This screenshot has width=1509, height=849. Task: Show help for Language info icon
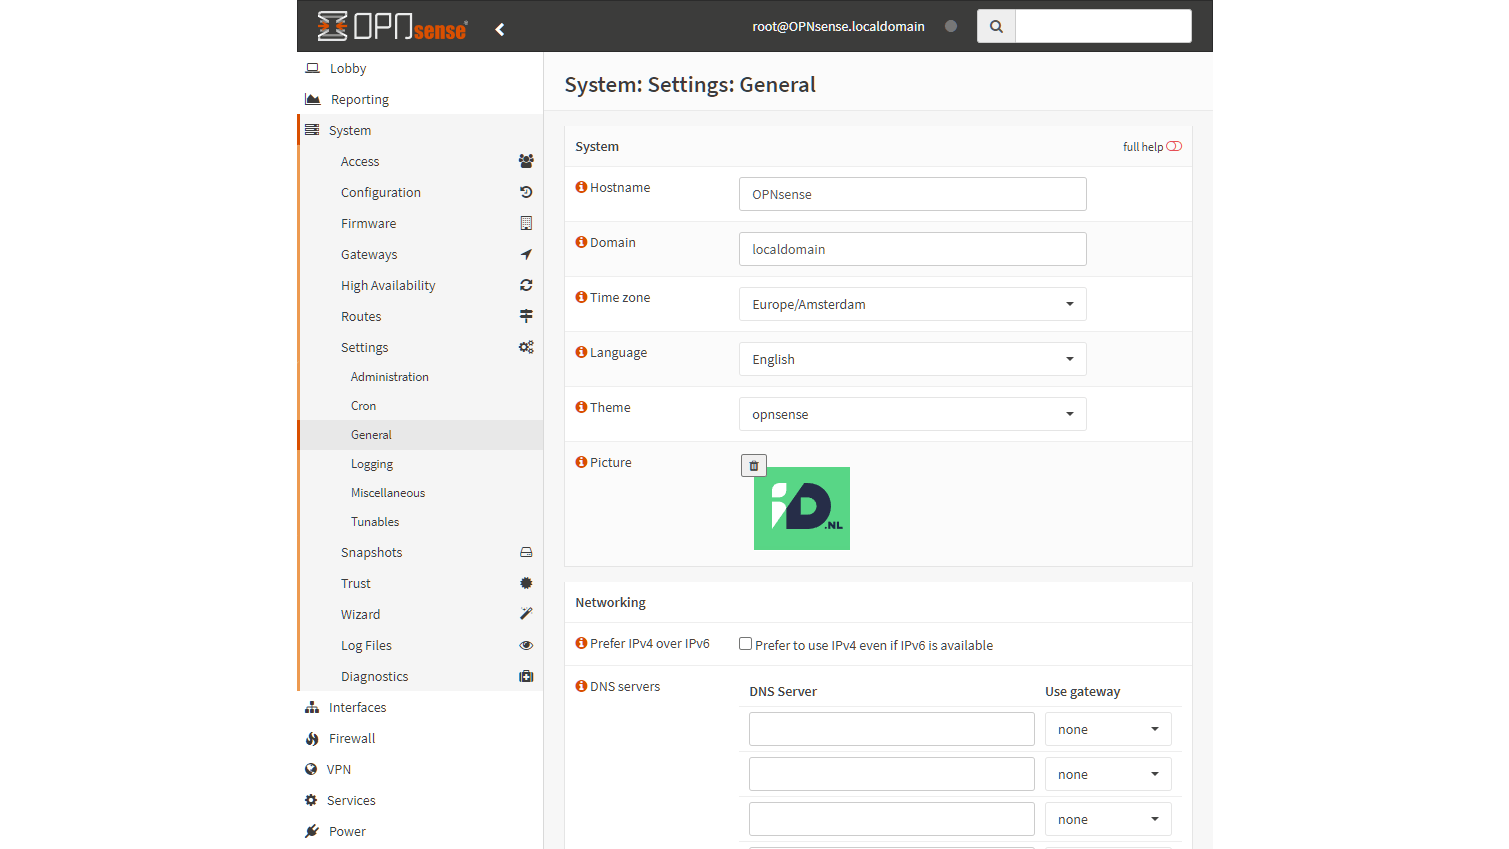tap(581, 352)
